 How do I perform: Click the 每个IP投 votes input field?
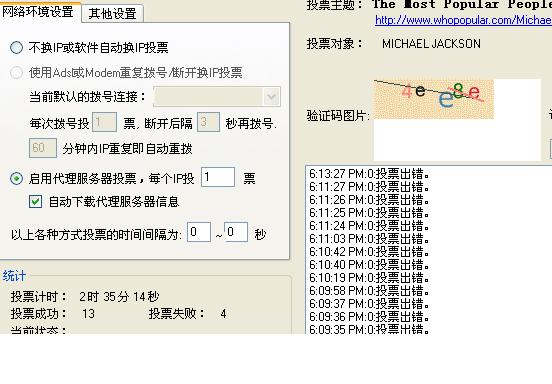[x=218, y=177]
